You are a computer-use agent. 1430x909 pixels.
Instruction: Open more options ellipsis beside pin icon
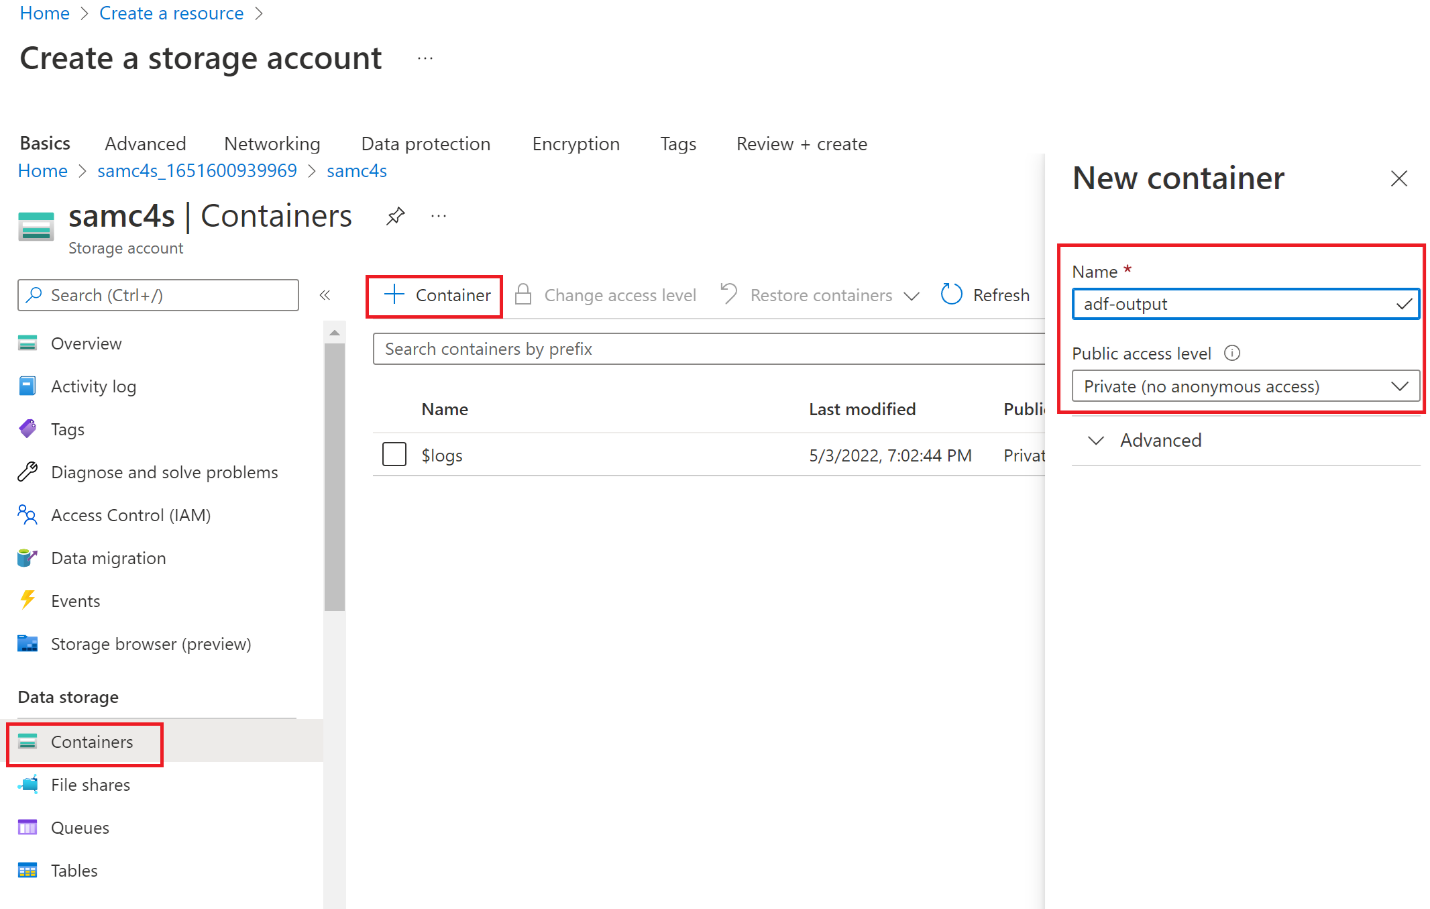(x=438, y=216)
